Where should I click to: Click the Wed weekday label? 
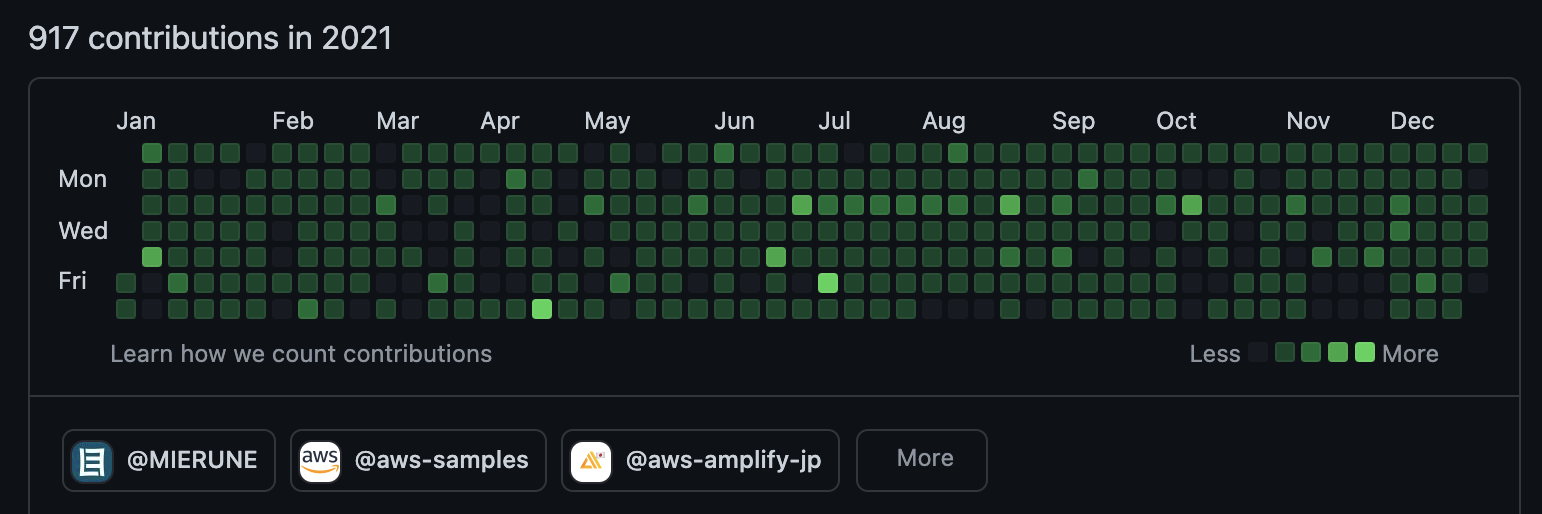pos(83,231)
